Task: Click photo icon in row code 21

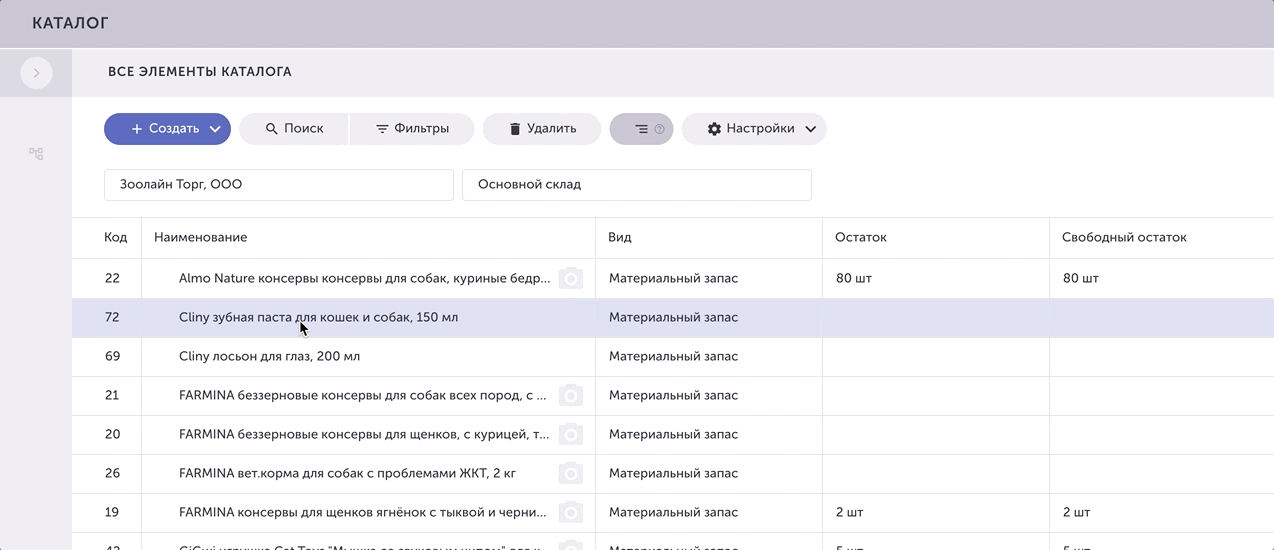Action: coord(570,395)
